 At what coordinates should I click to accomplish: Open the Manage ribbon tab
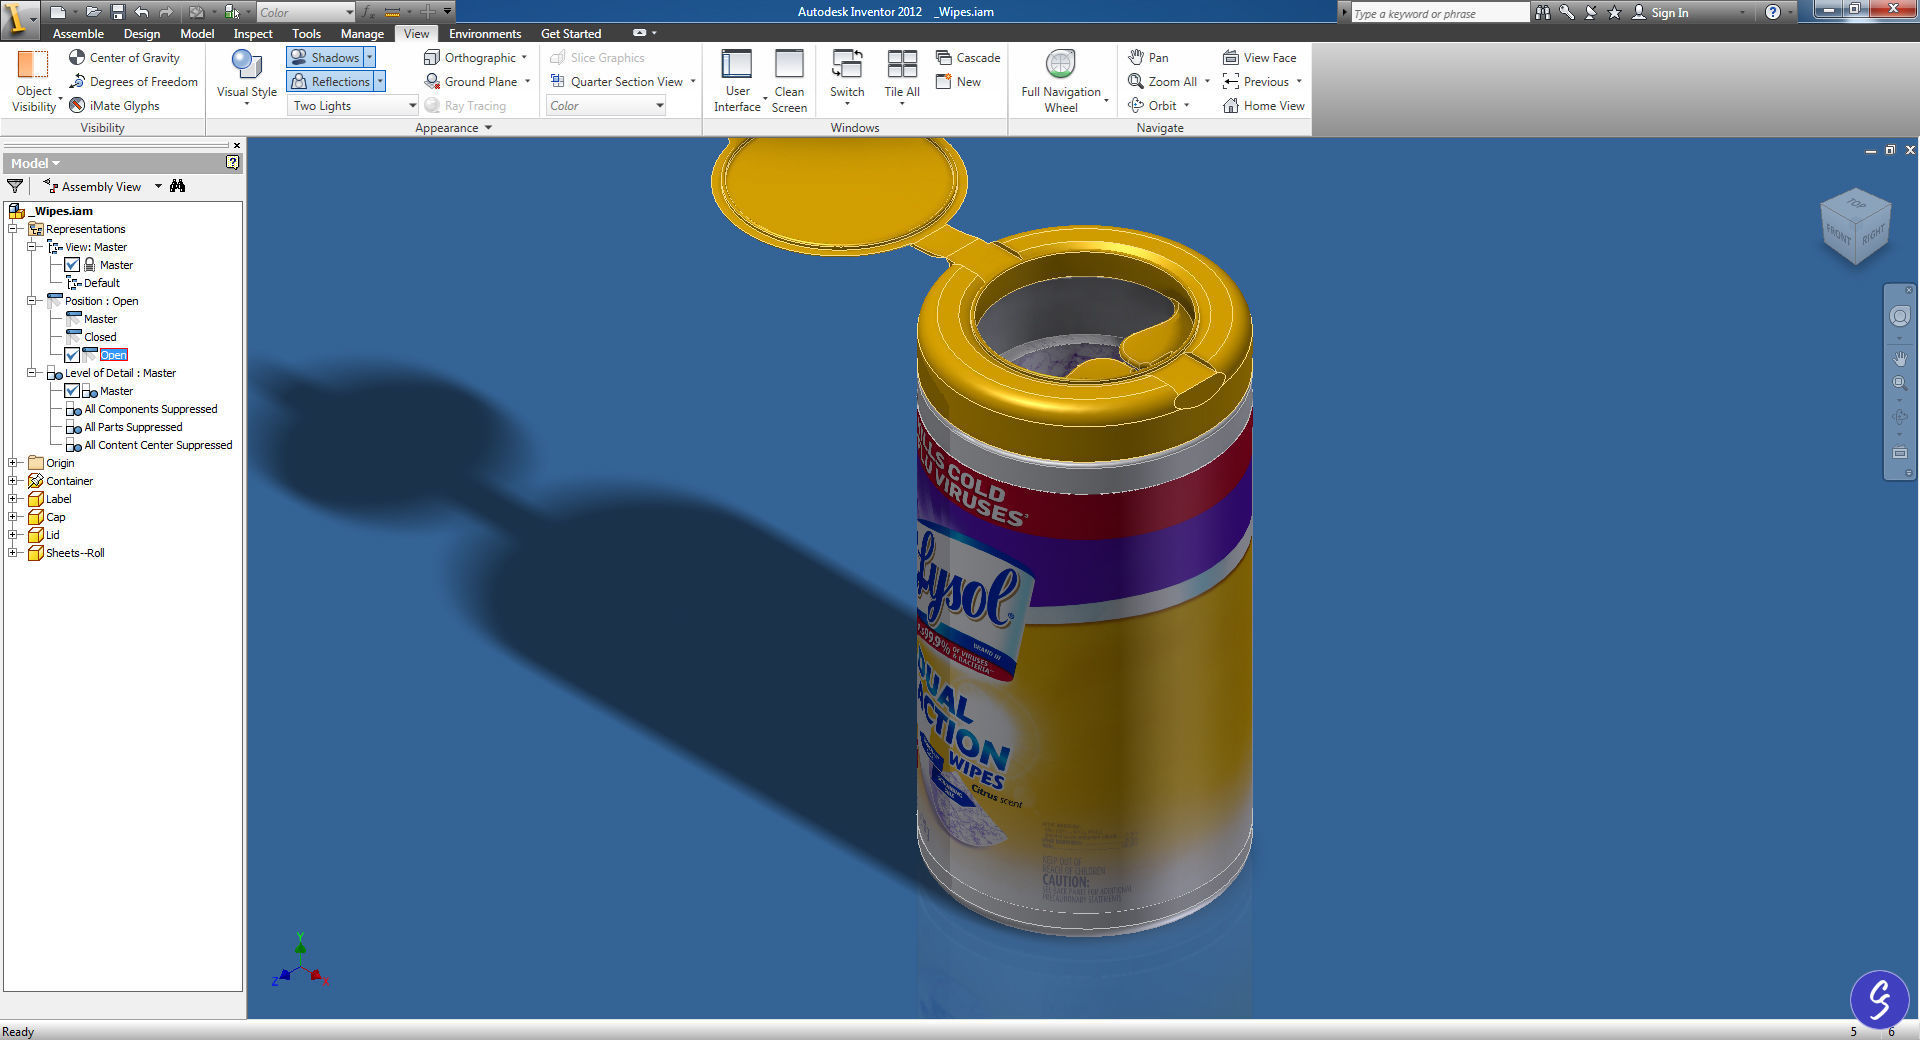[x=362, y=34]
